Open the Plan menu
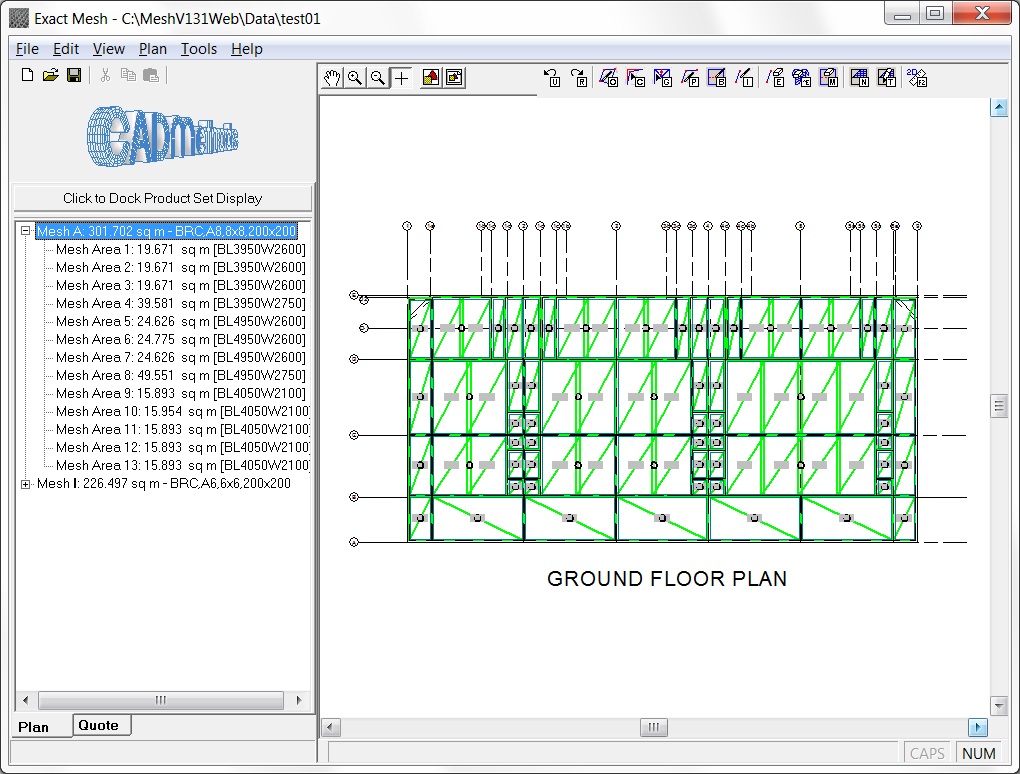Image resolution: width=1020 pixels, height=774 pixels. click(153, 49)
